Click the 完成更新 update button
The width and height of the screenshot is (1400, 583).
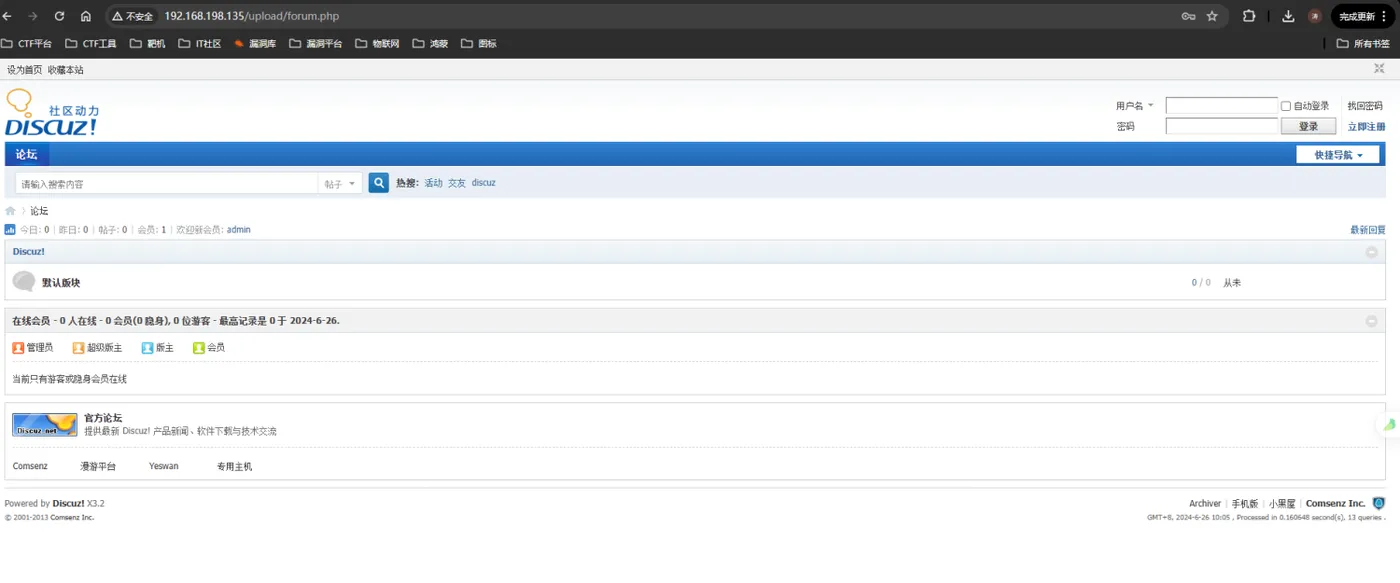tap(1364, 16)
